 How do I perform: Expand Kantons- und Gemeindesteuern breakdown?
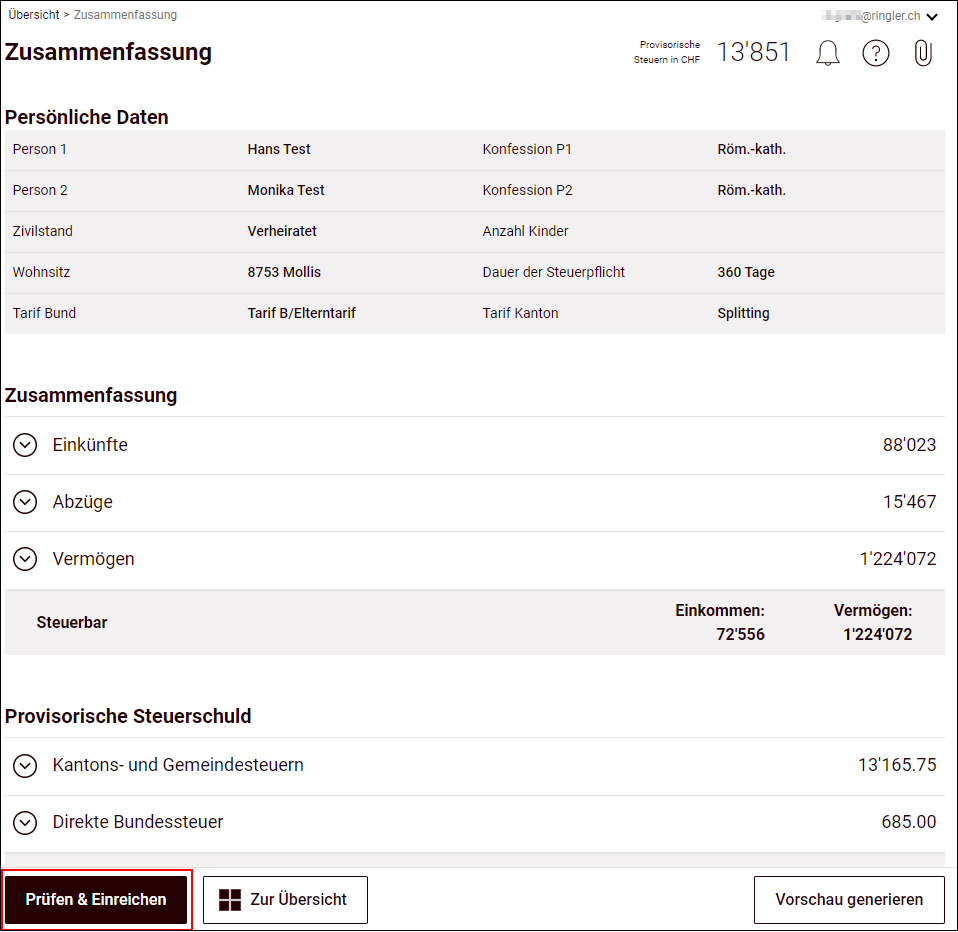25,765
